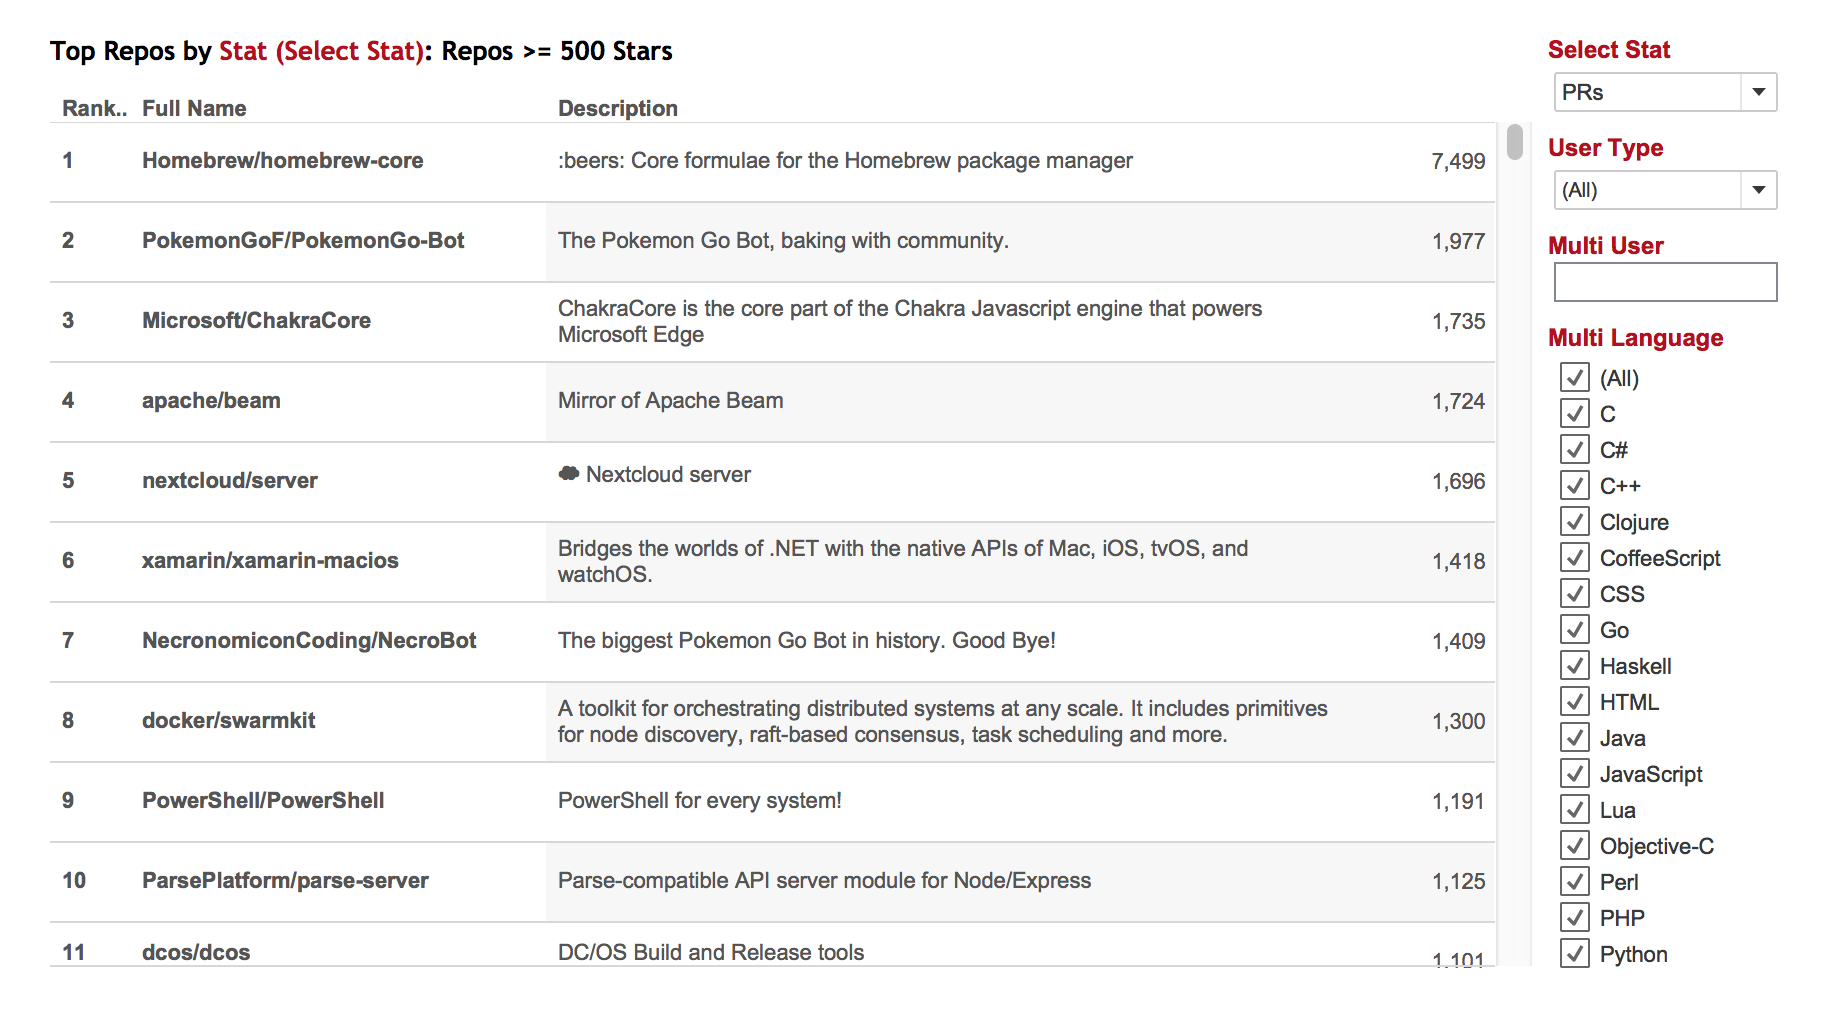
Task: Uncheck the Go language checkbox
Action: (x=1575, y=630)
